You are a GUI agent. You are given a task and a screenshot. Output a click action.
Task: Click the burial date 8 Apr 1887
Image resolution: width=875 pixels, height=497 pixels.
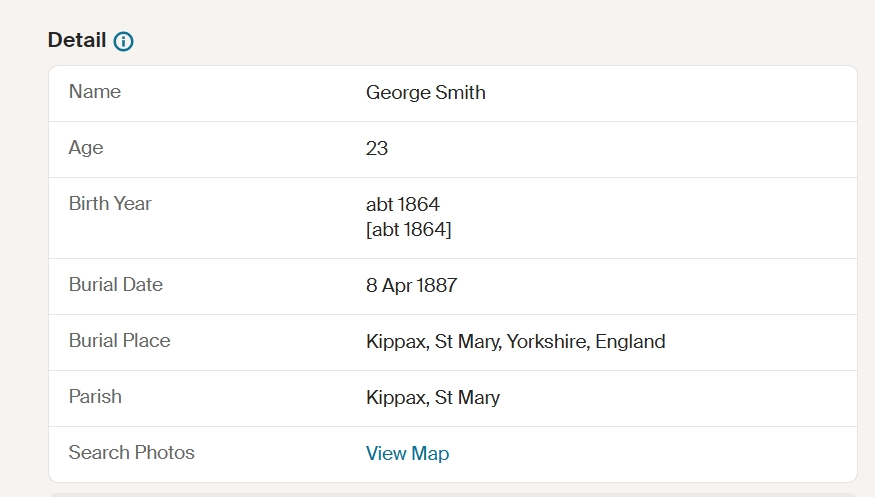412,286
